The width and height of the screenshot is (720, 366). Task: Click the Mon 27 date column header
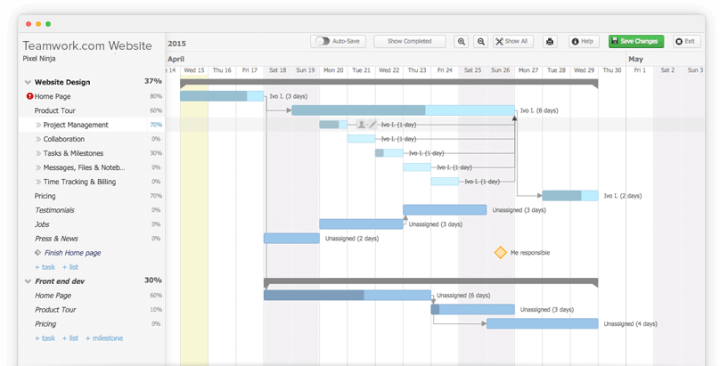[528, 70]
